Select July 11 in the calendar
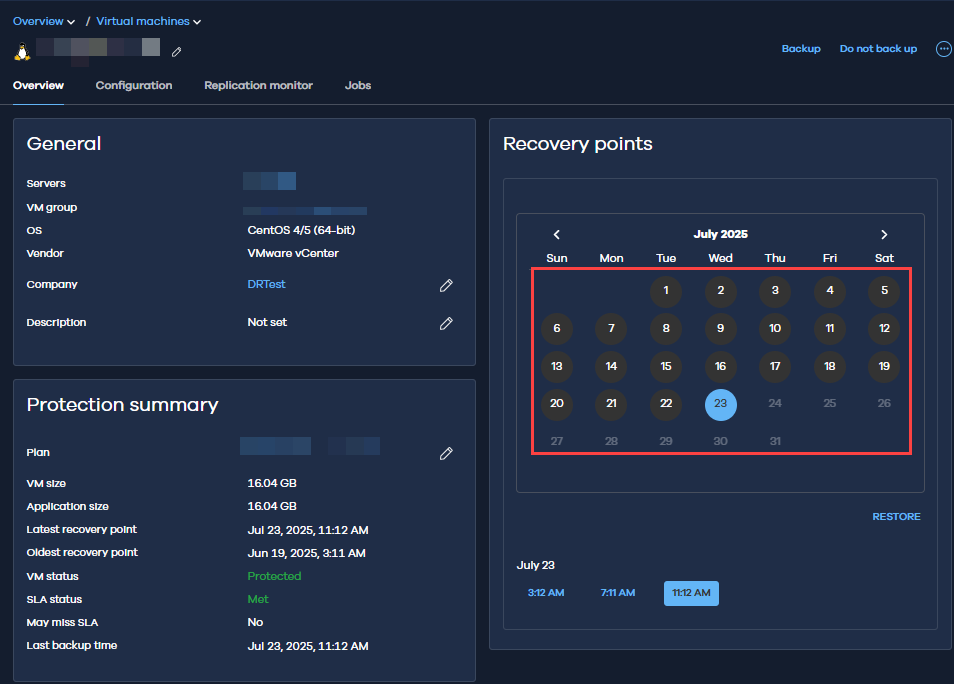 tap(830, 329)
